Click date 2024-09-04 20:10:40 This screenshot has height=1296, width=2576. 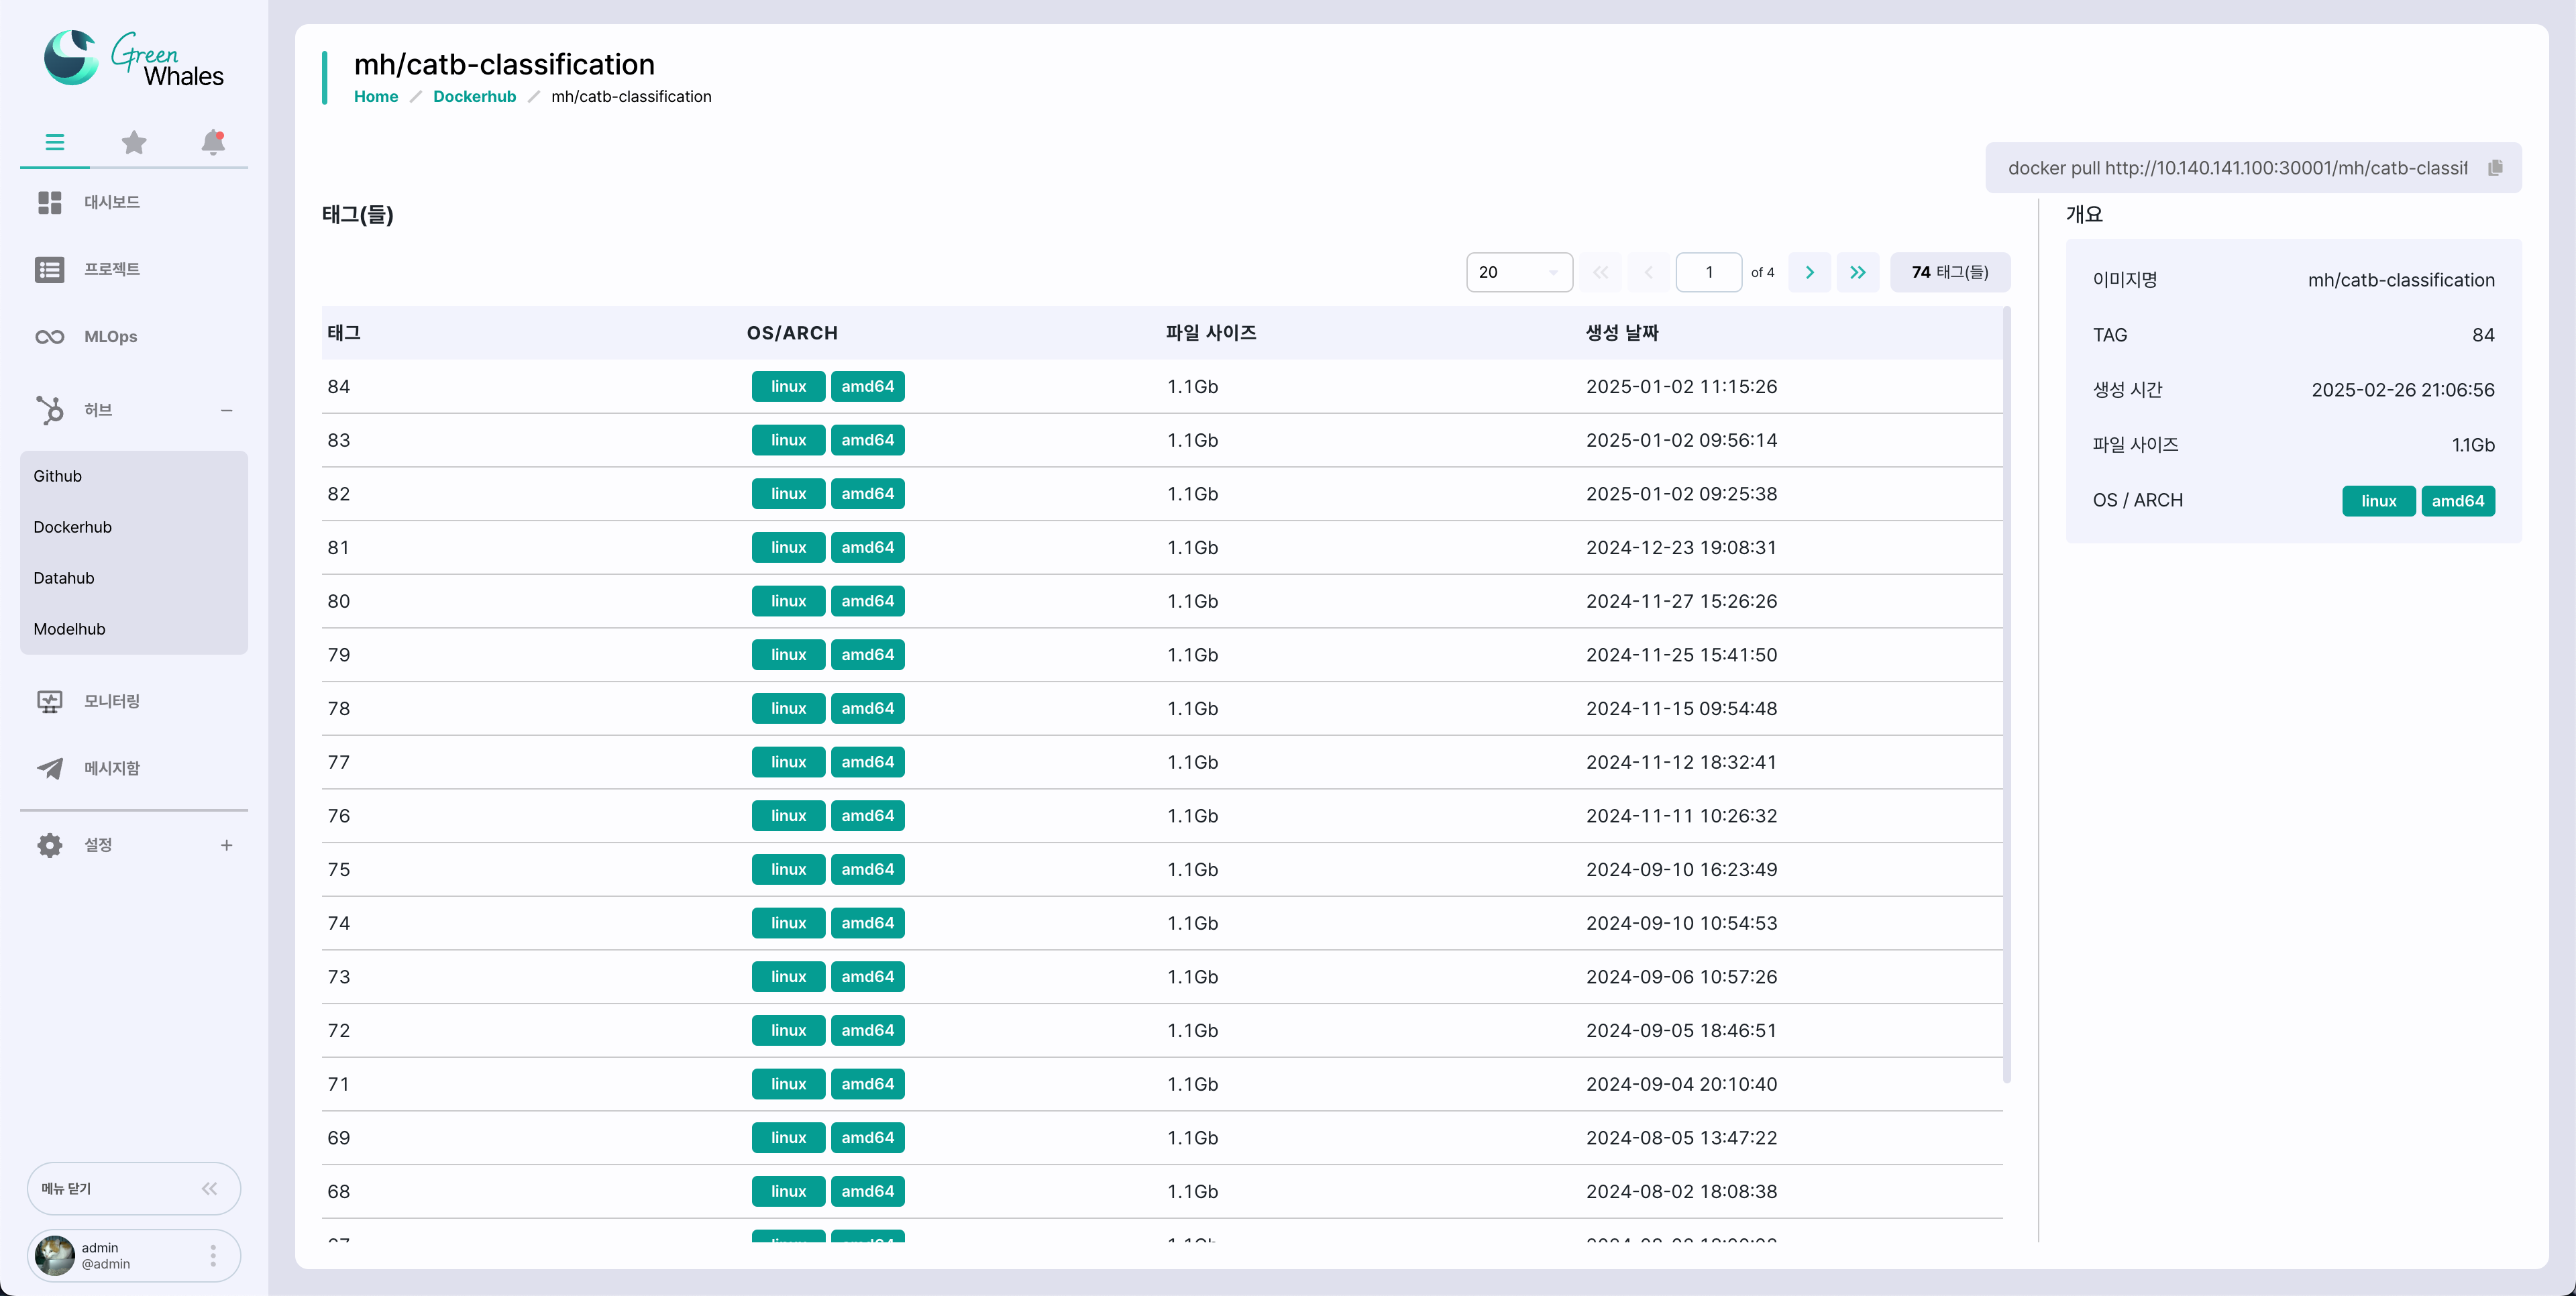coord(1681,1084)
